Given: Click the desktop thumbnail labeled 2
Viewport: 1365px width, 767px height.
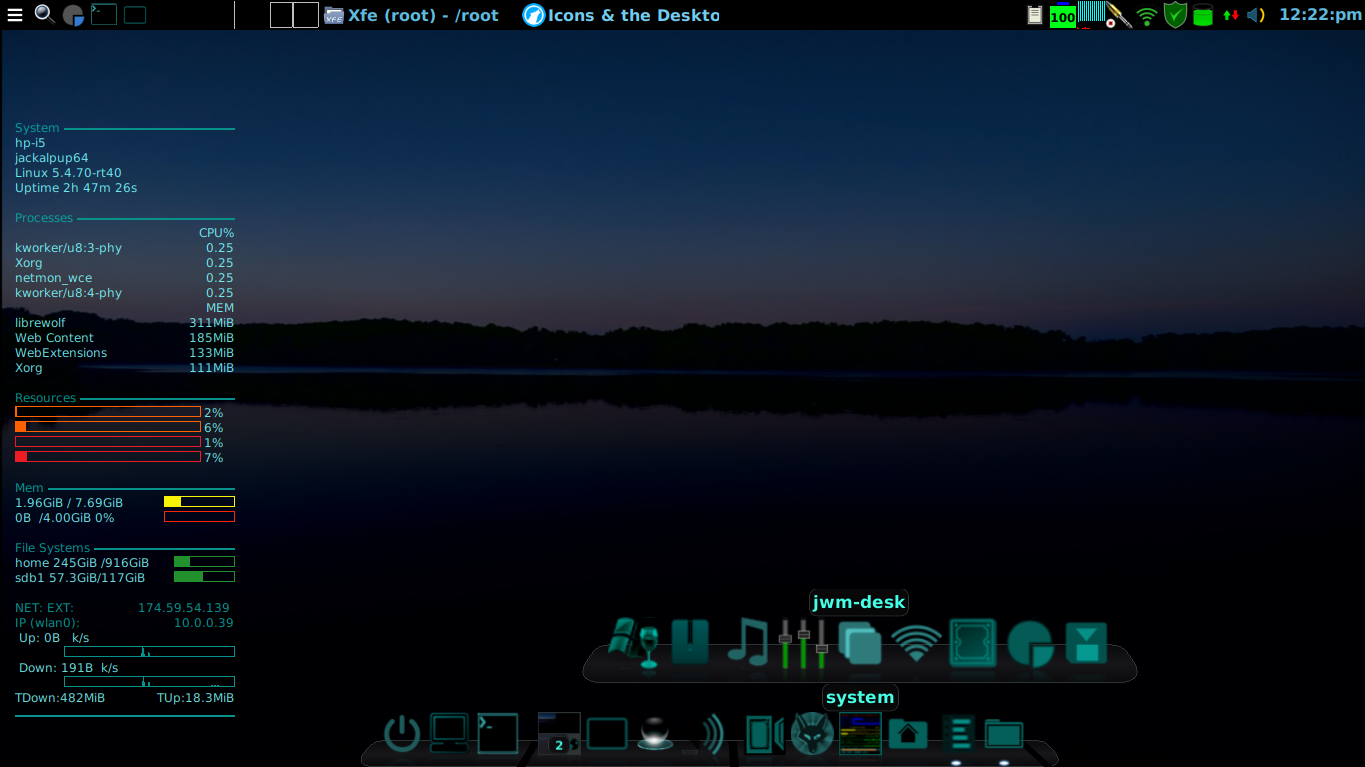Looking at the screenshot, I should 559,733.
